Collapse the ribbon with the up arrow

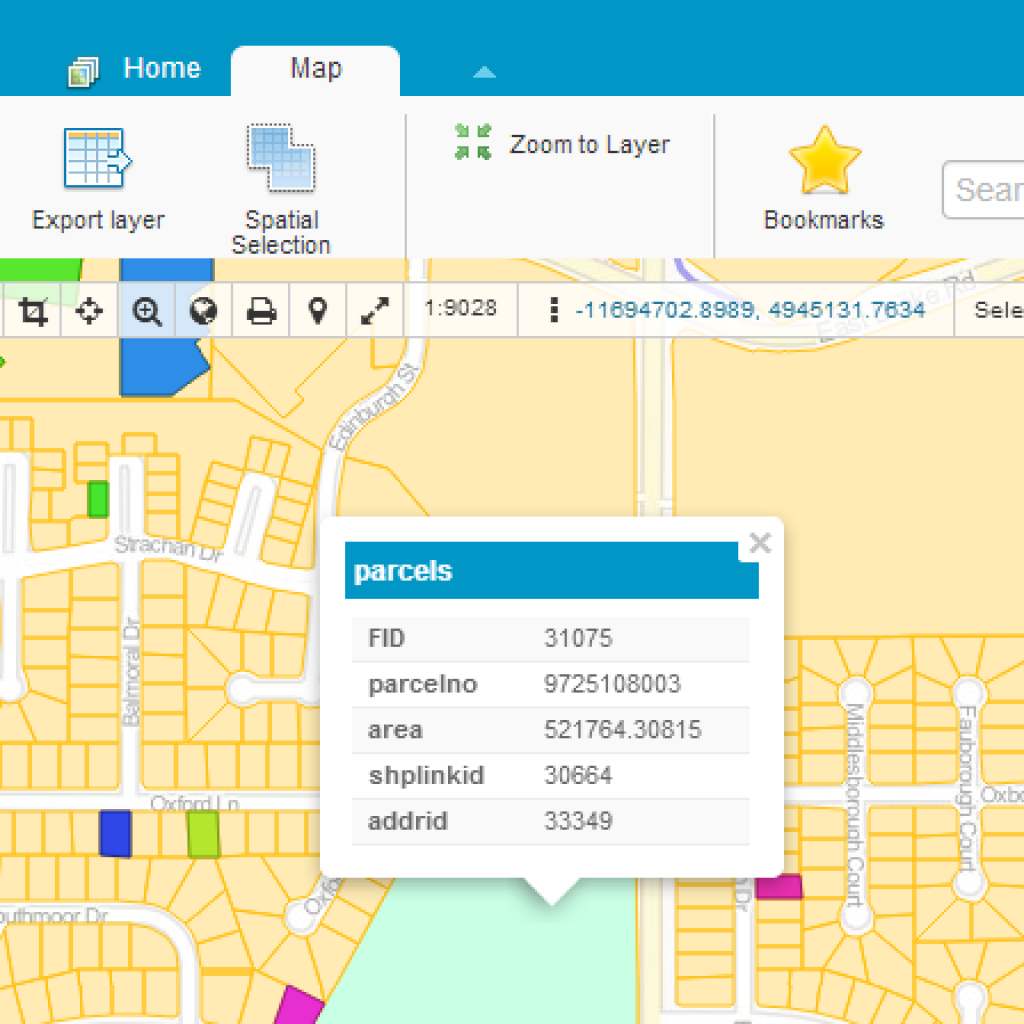click(484, 72)
